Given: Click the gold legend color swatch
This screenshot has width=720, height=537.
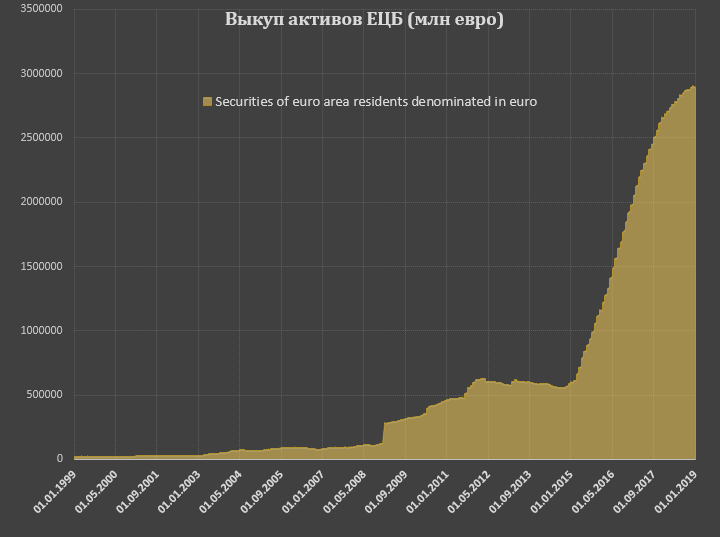Looking at the screenshot, I should (208, 102).
